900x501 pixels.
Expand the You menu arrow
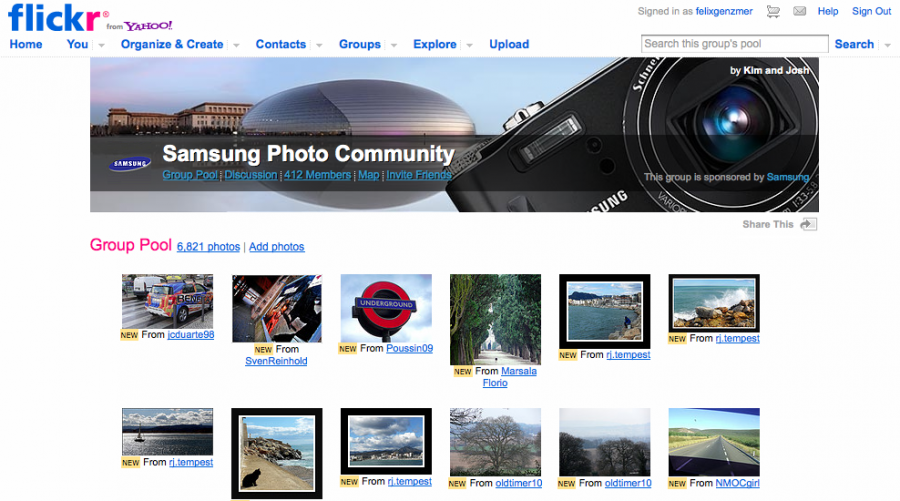102,45
